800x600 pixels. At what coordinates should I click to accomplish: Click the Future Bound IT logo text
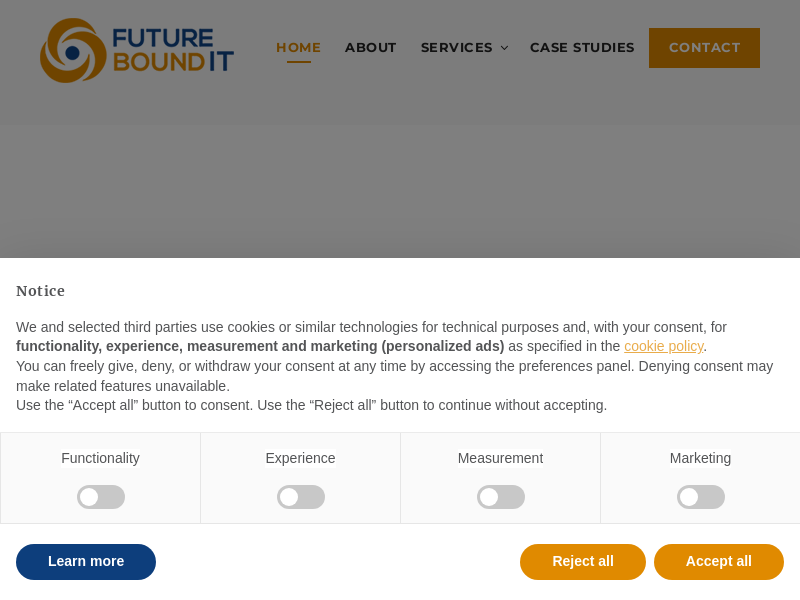(172, 50)
